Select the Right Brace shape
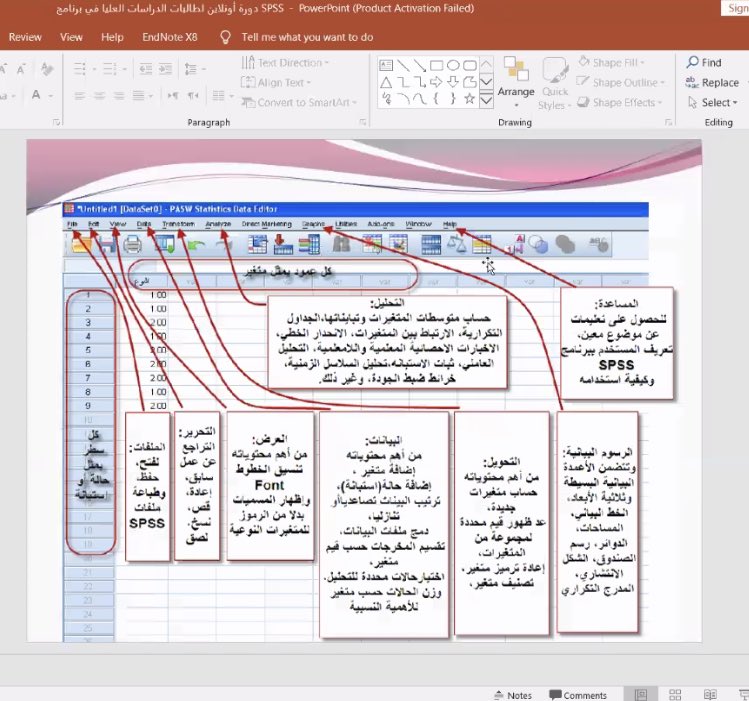Screen dimensions: 749x701 click(x=453, y=99)
